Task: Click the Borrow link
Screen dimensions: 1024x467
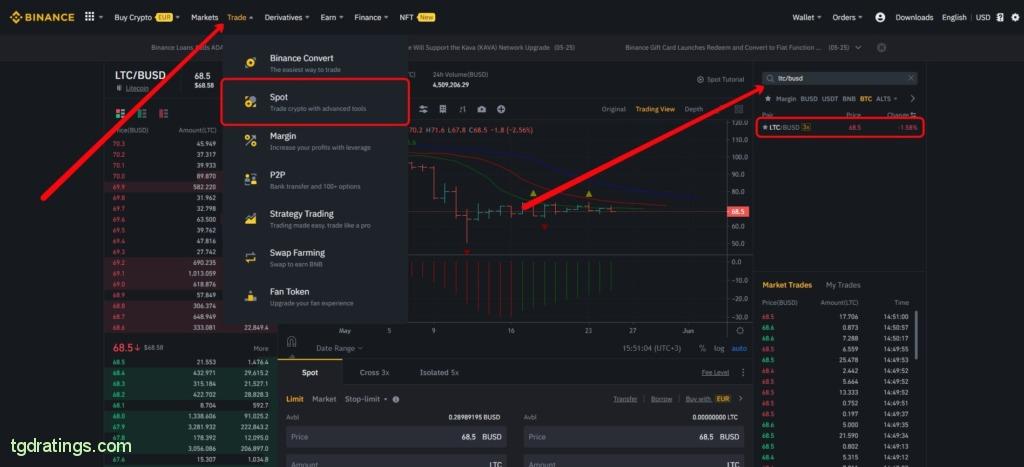Action: [662, 398]
